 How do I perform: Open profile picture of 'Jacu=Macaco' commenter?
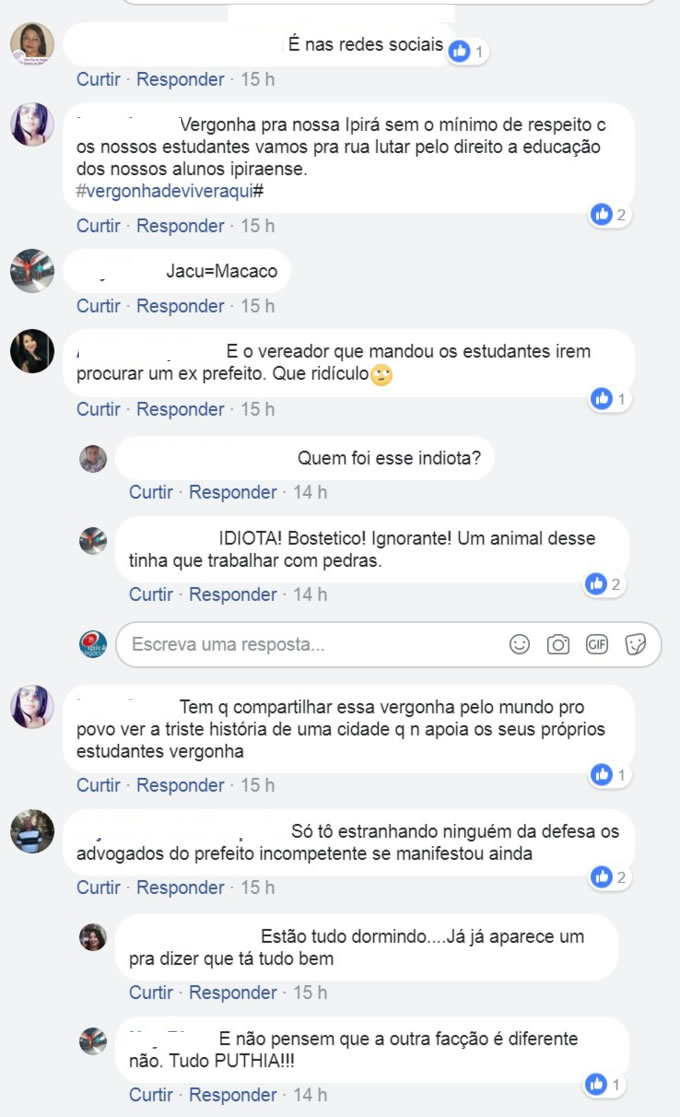[x=32, y=271]
